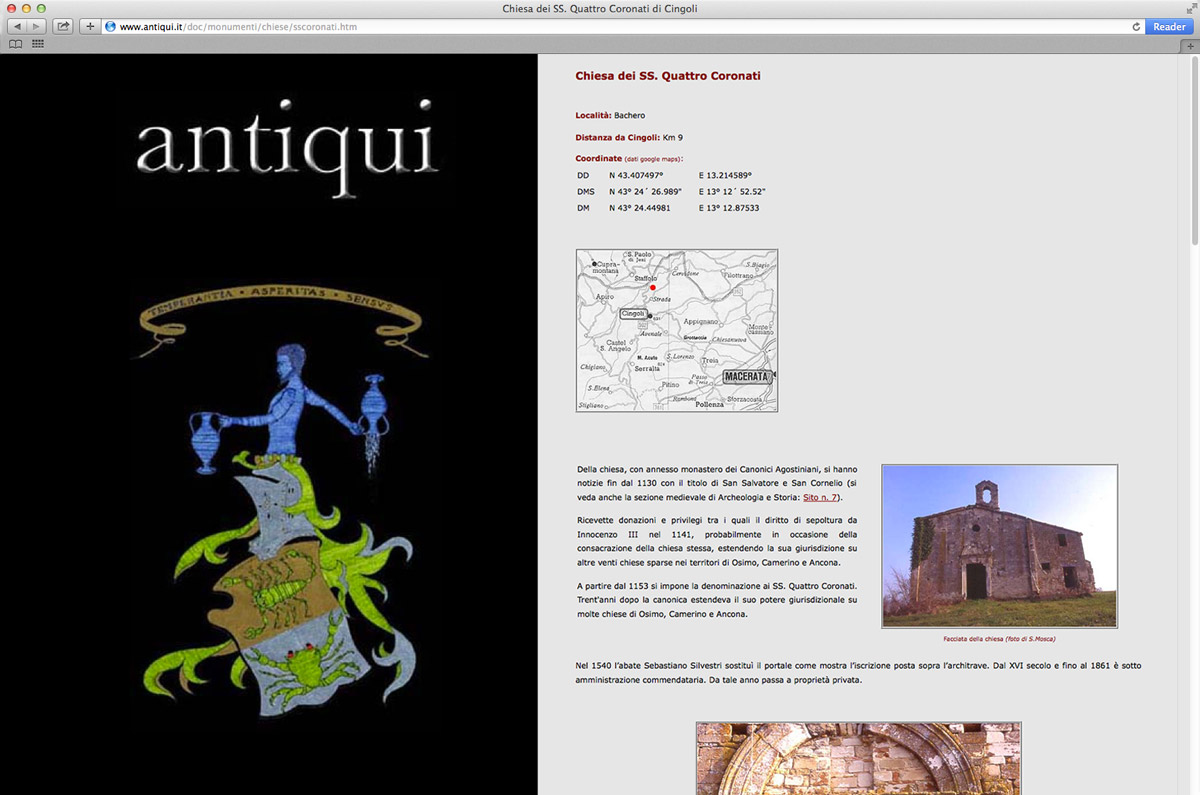The image size is (1200, 795).
Task: Follow the 'dati google maps' link
Action: click(x=653, y=159)
